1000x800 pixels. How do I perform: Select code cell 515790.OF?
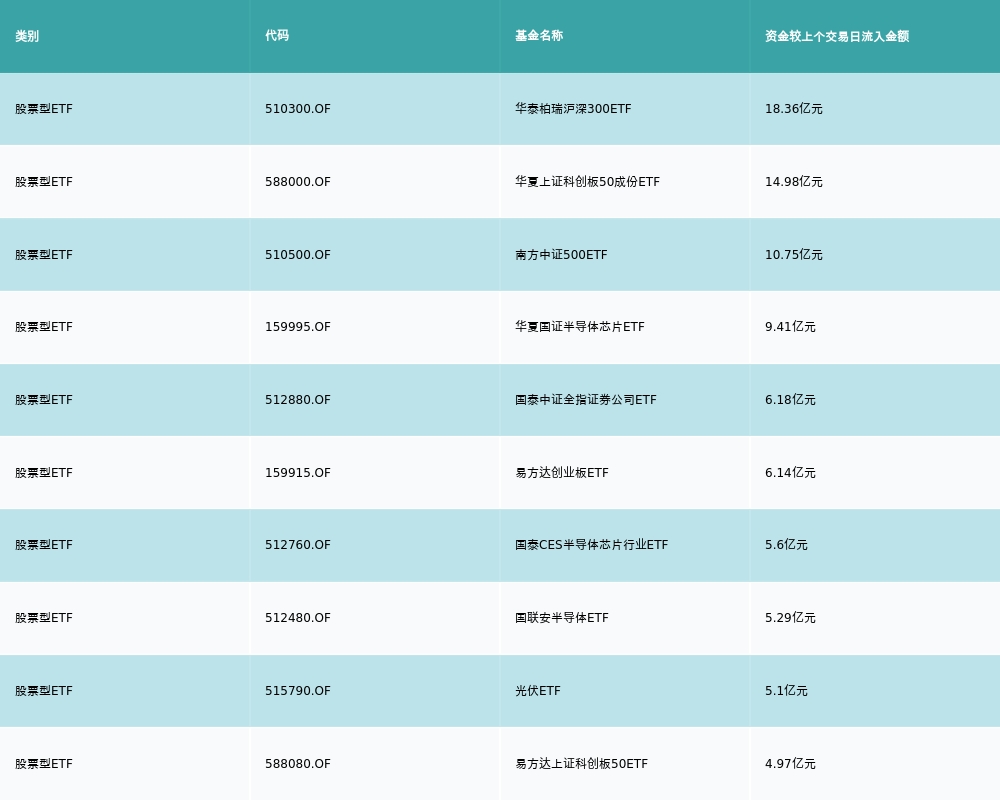coord(298,691)
